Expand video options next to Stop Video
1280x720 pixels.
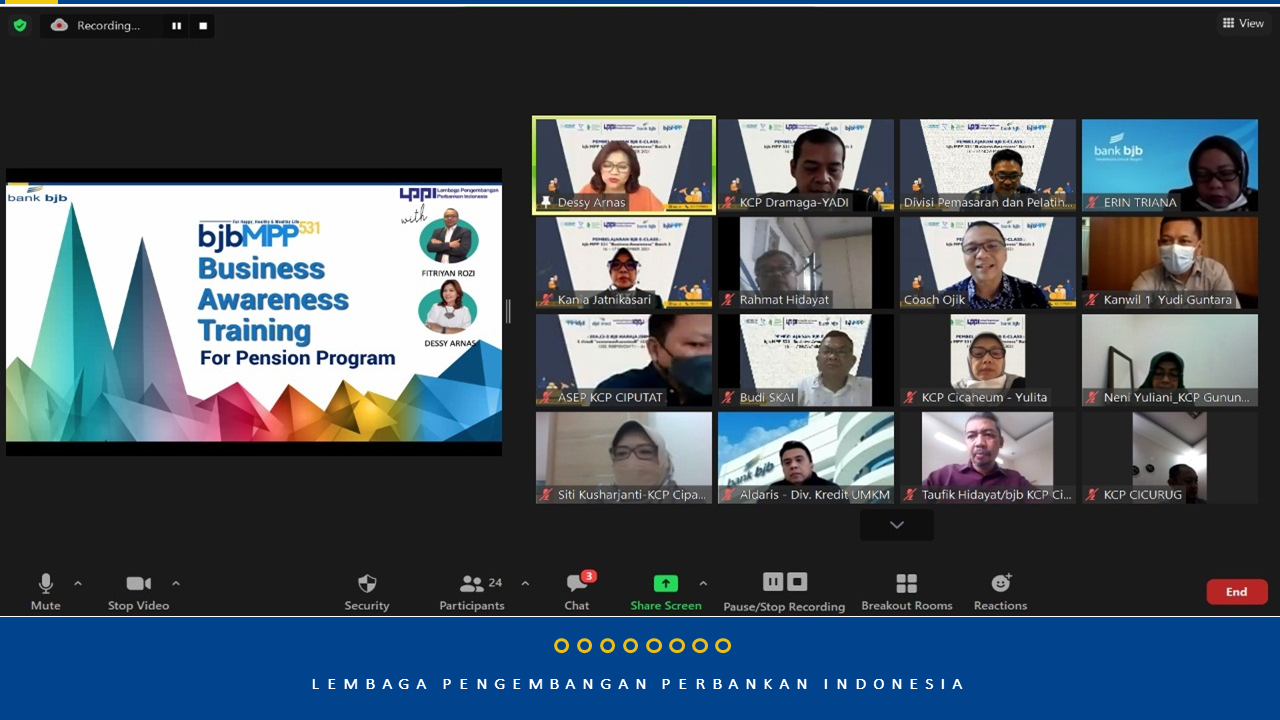176,583
